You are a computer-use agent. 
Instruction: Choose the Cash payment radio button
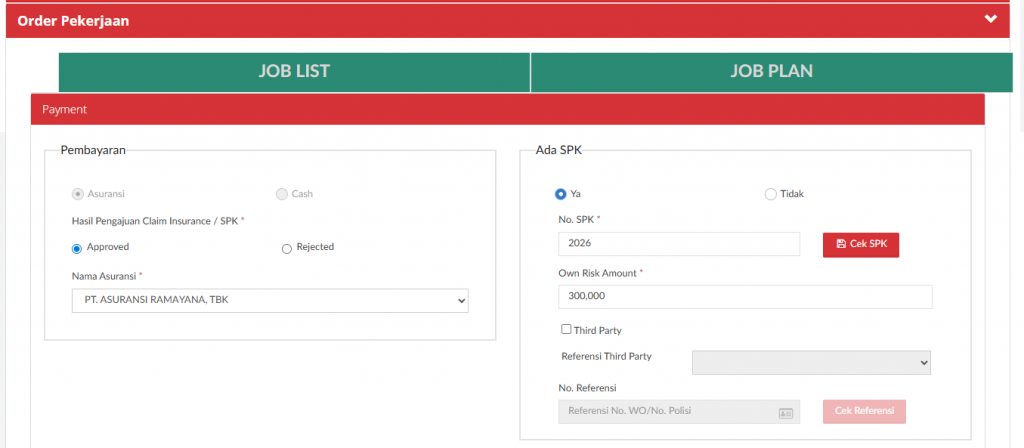(x=282, y=194)
